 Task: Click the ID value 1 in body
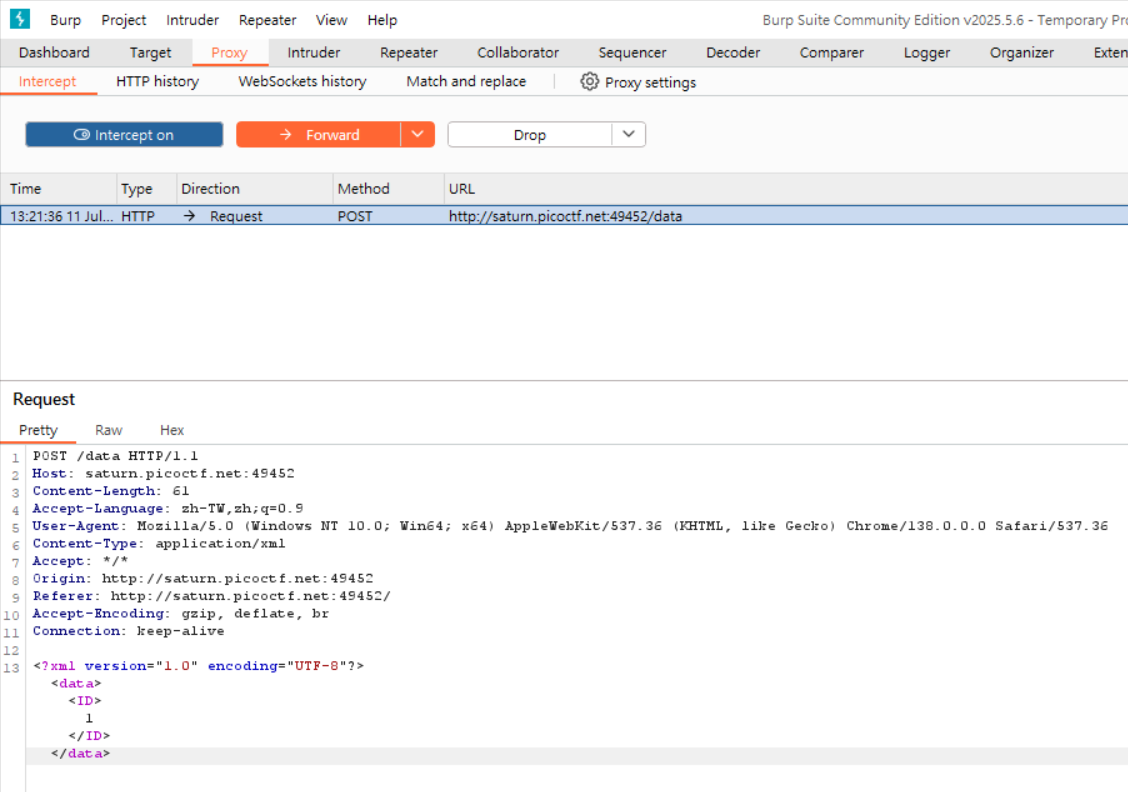point(89,719)
